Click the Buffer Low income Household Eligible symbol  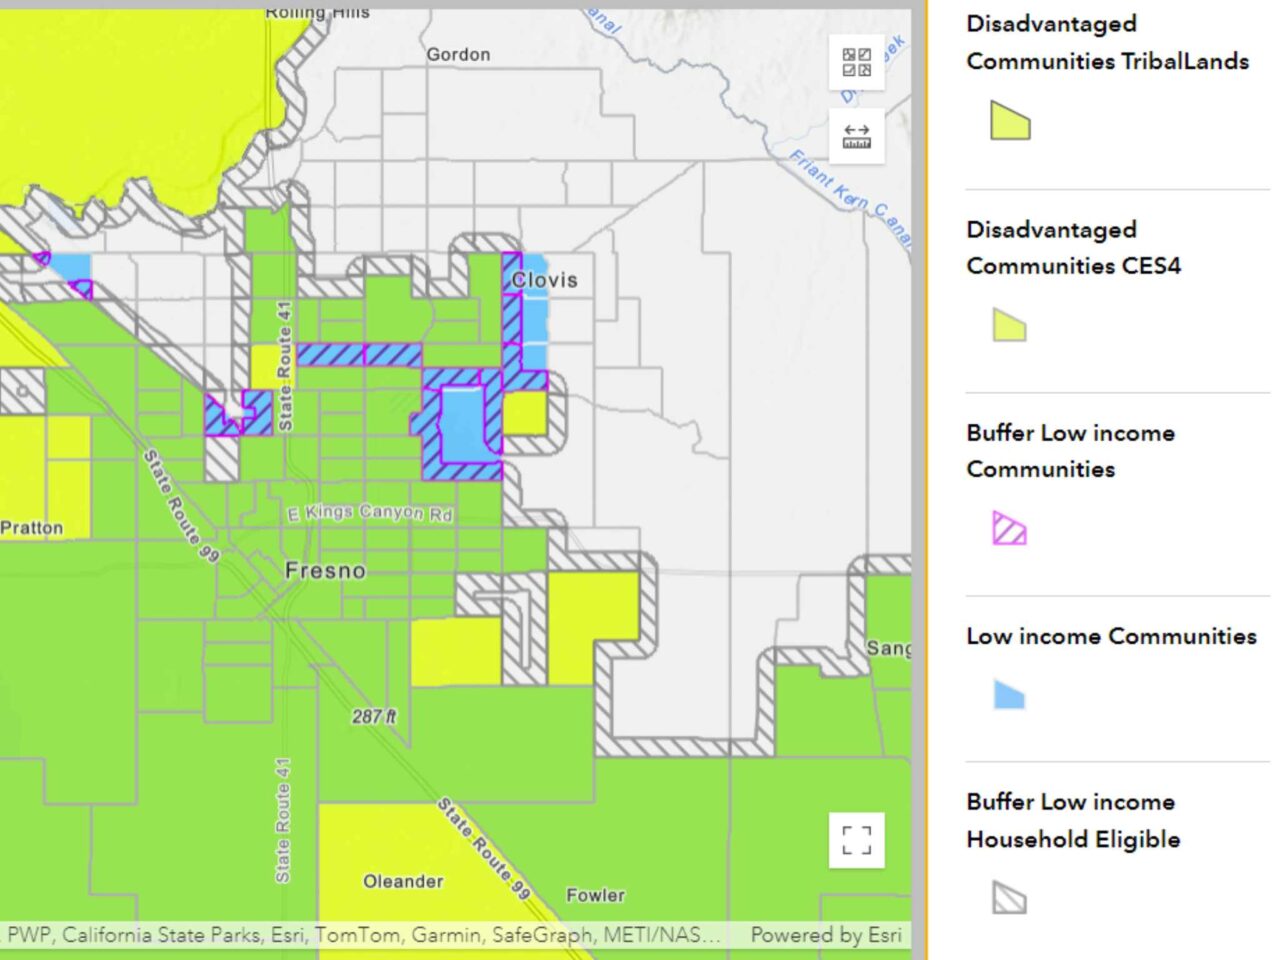click(x=1008, y=898)
